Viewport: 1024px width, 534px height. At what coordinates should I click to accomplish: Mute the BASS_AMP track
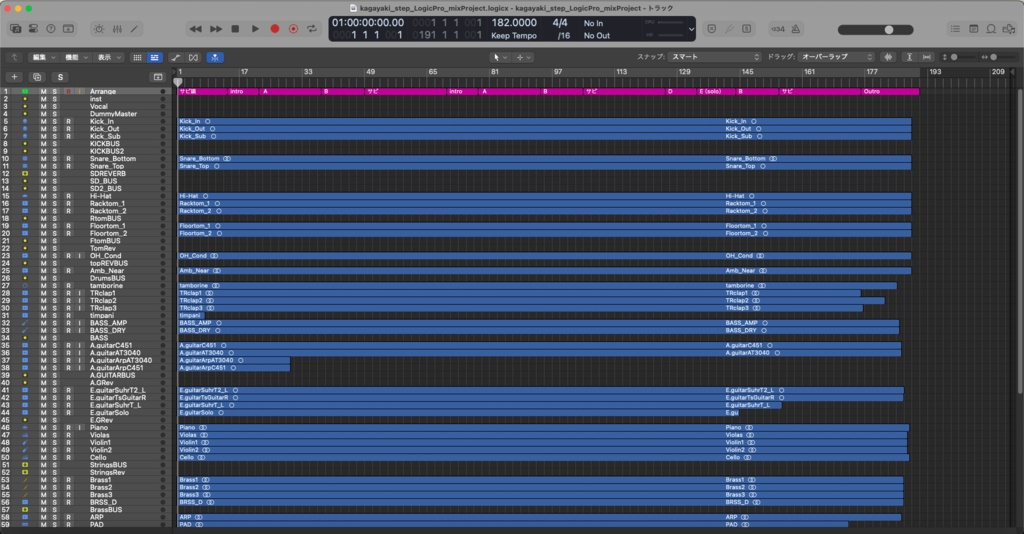(43, 323)
